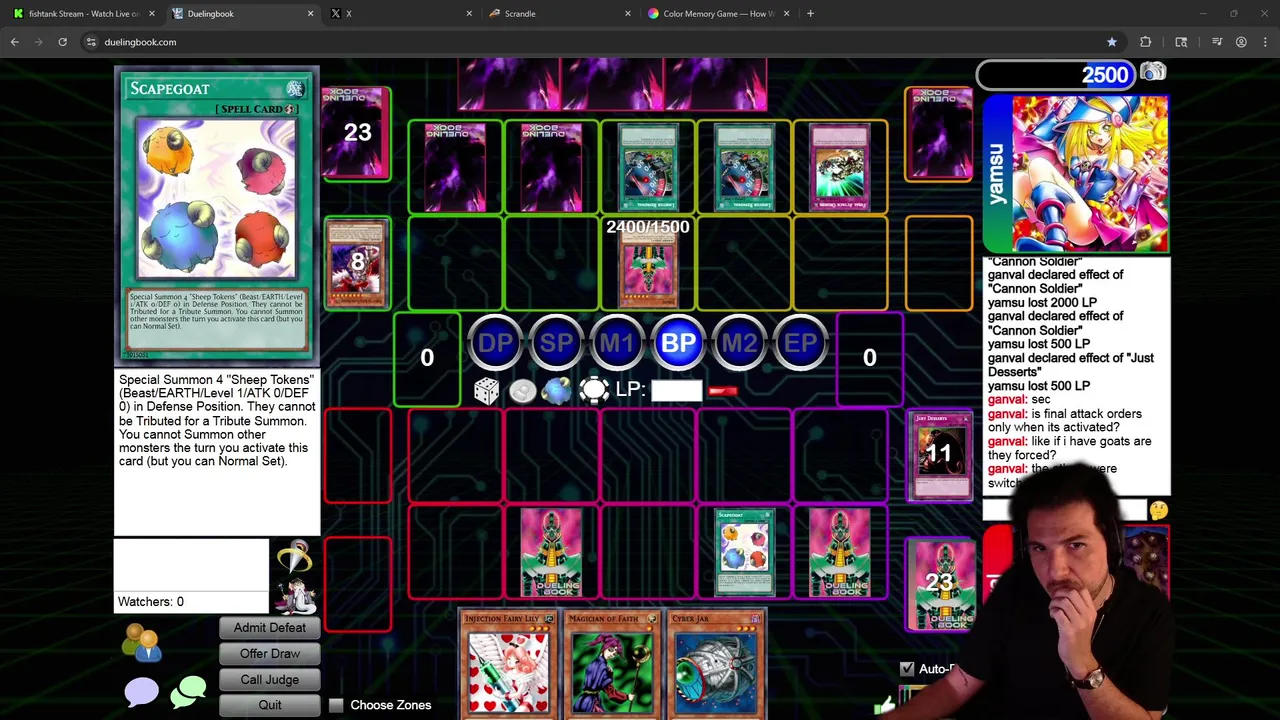Click the blue token orb icon
Image resolution: width=1280 pixels, height=720 pixels.
[x=556, y=391]
